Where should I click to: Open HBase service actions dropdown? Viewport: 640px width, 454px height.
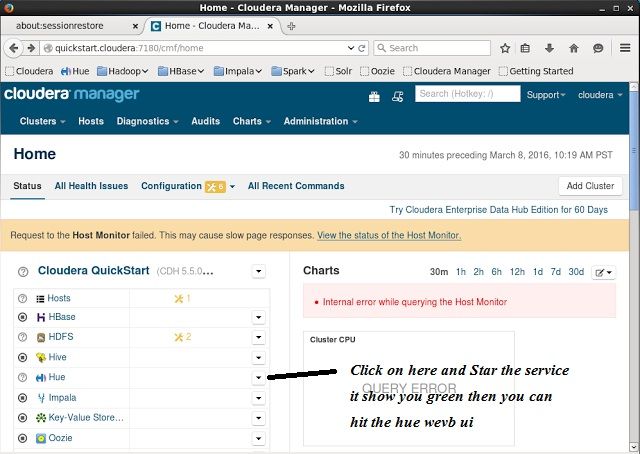[x=258, y=317]
